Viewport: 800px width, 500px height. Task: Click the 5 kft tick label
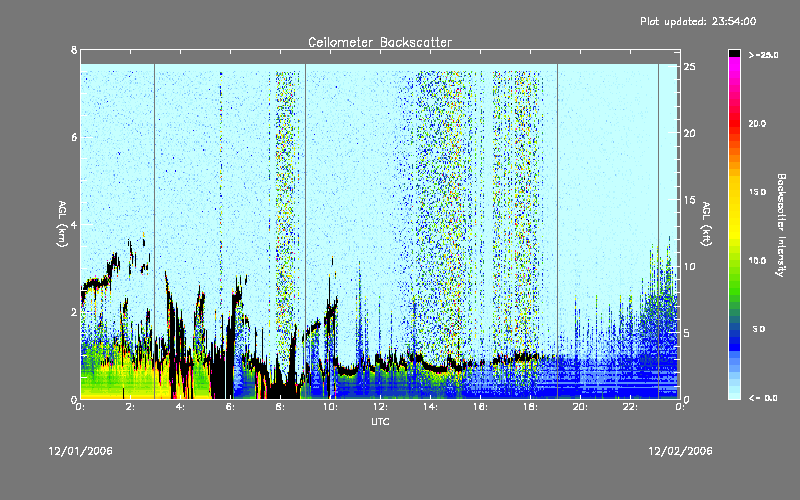pyautogui.click(x=687, y=333)
